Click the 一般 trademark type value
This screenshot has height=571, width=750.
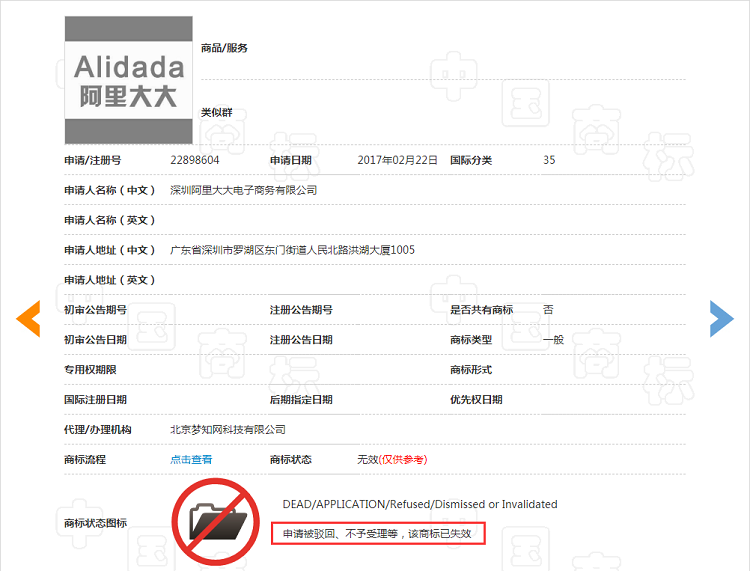point(553,340)
